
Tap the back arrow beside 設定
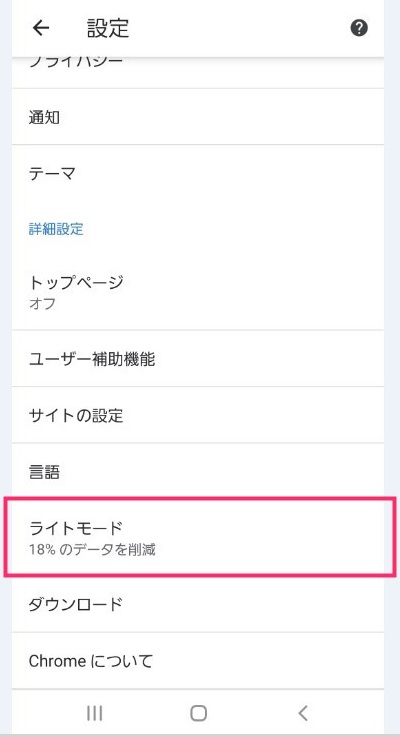(41, 28)
